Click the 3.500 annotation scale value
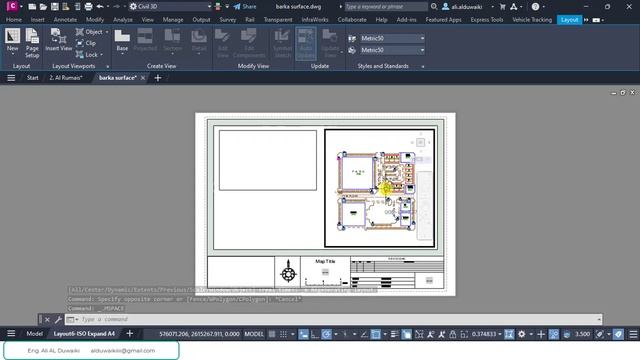The height and width of the screenshot is (360, 640). pos(582,334)
